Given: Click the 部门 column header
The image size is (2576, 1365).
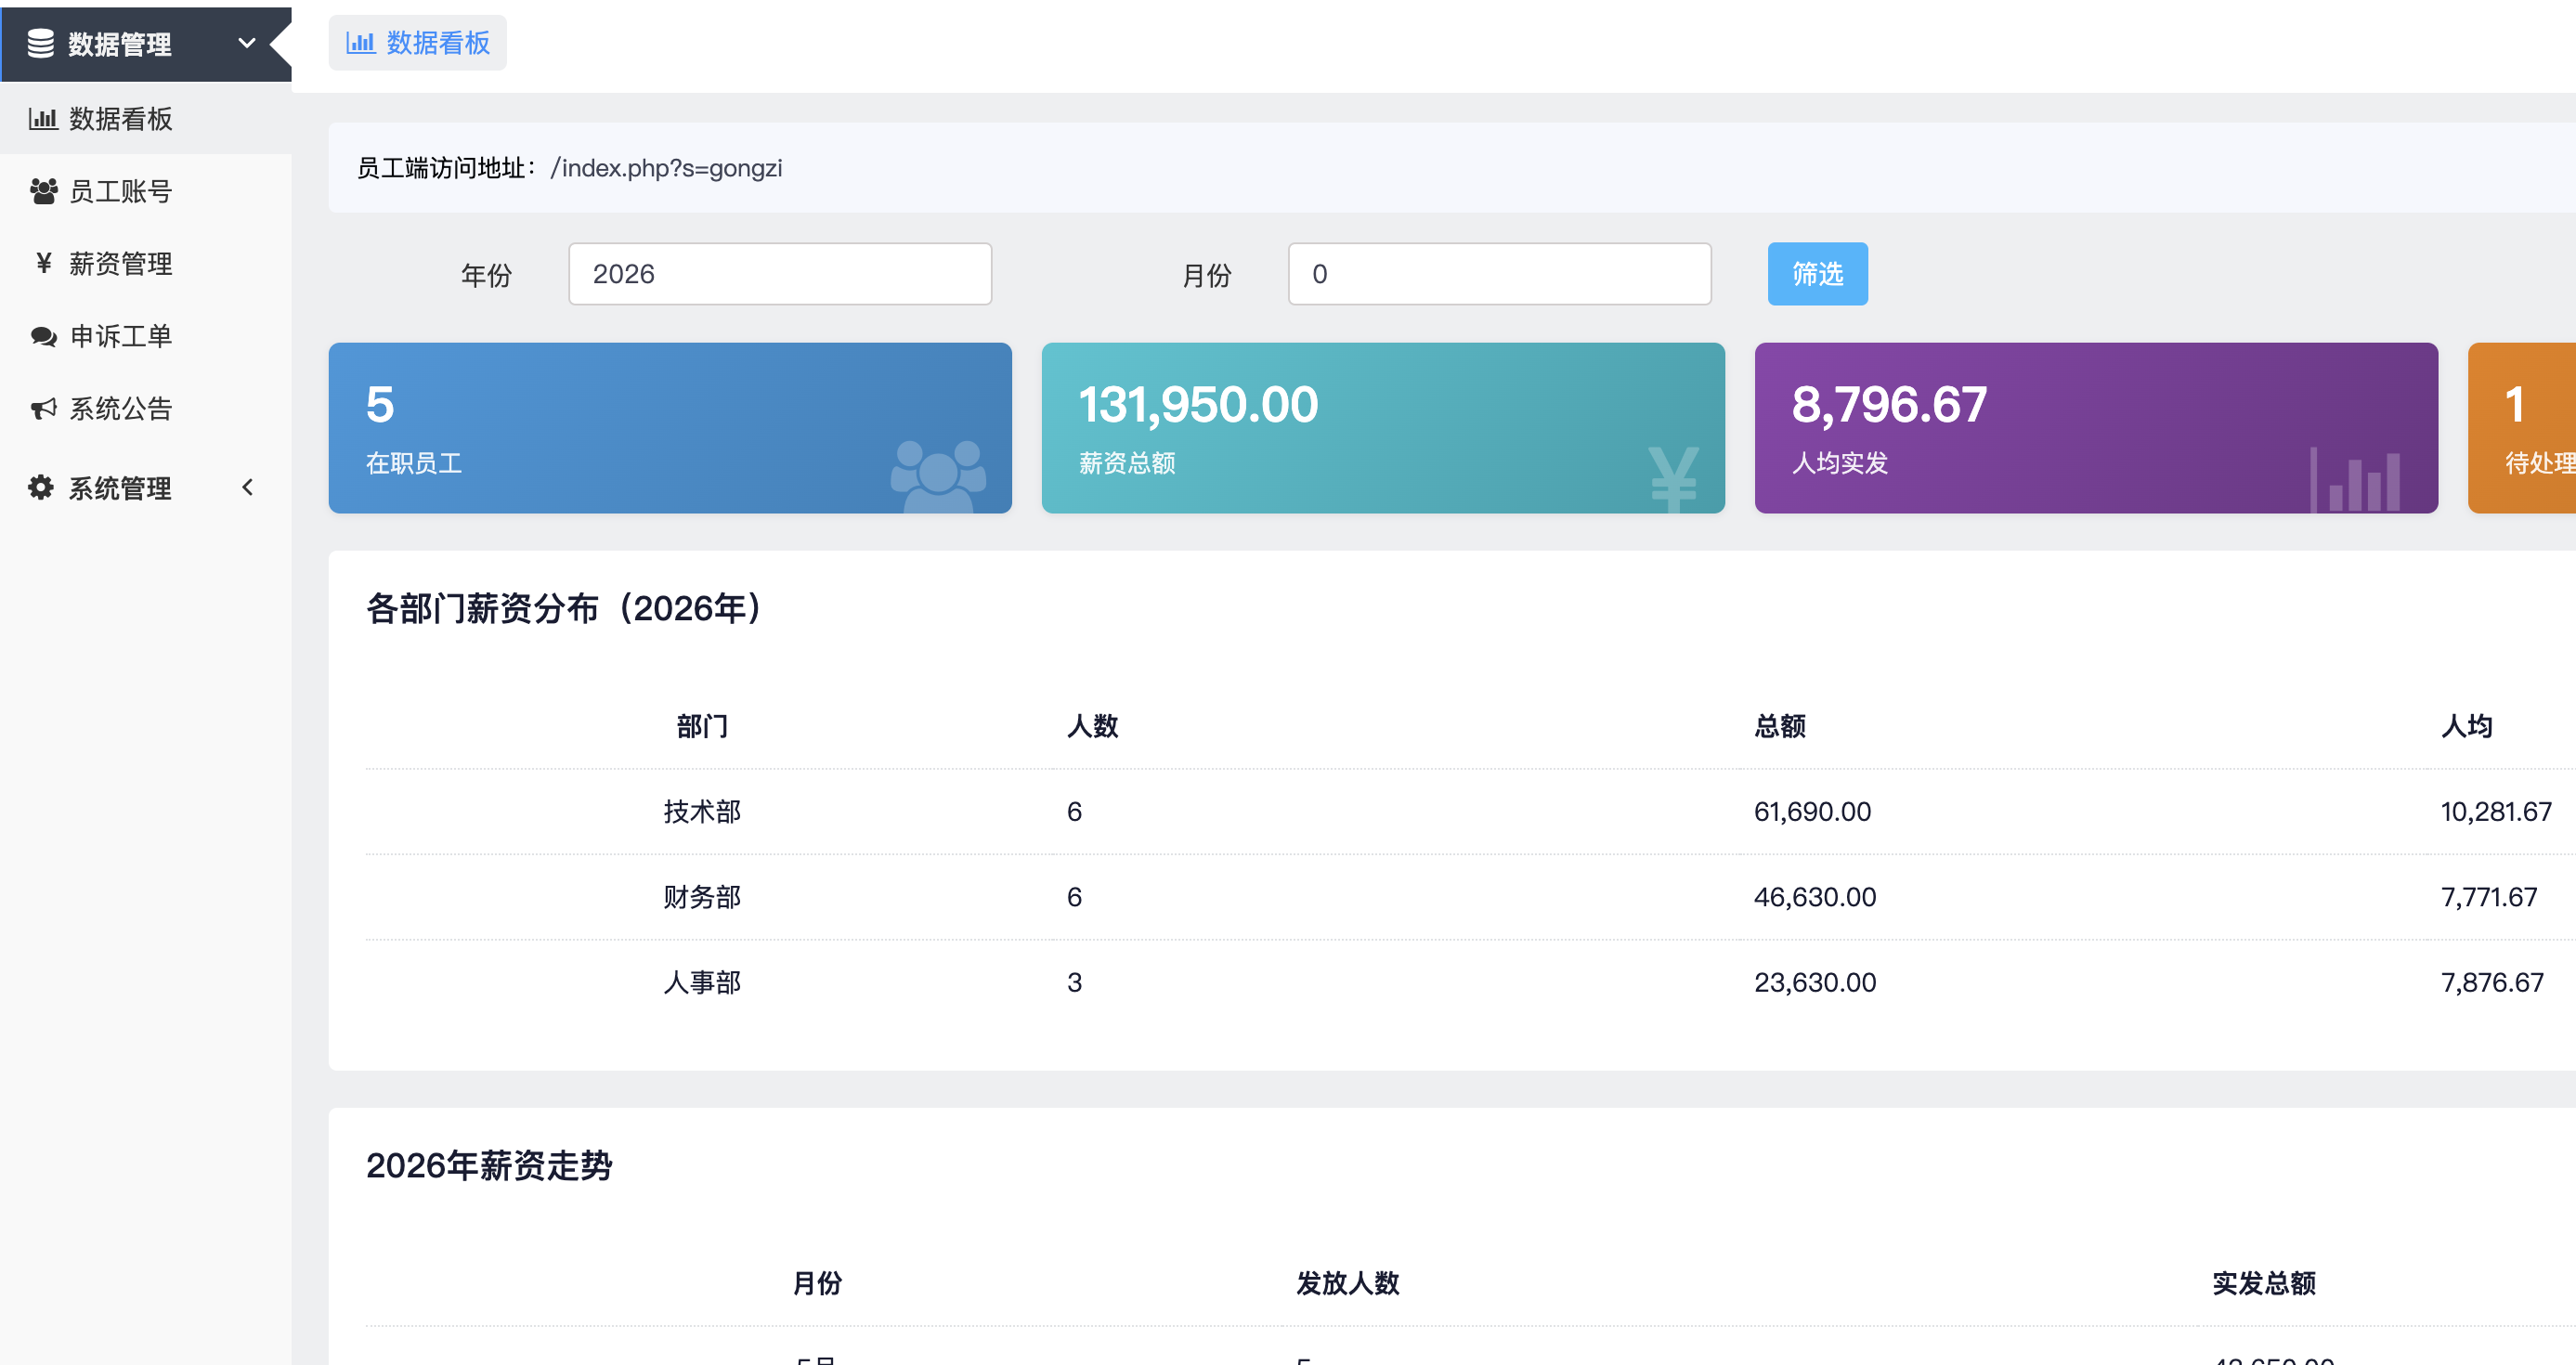Looking at the screenshot, I should (x=702, y=726).
